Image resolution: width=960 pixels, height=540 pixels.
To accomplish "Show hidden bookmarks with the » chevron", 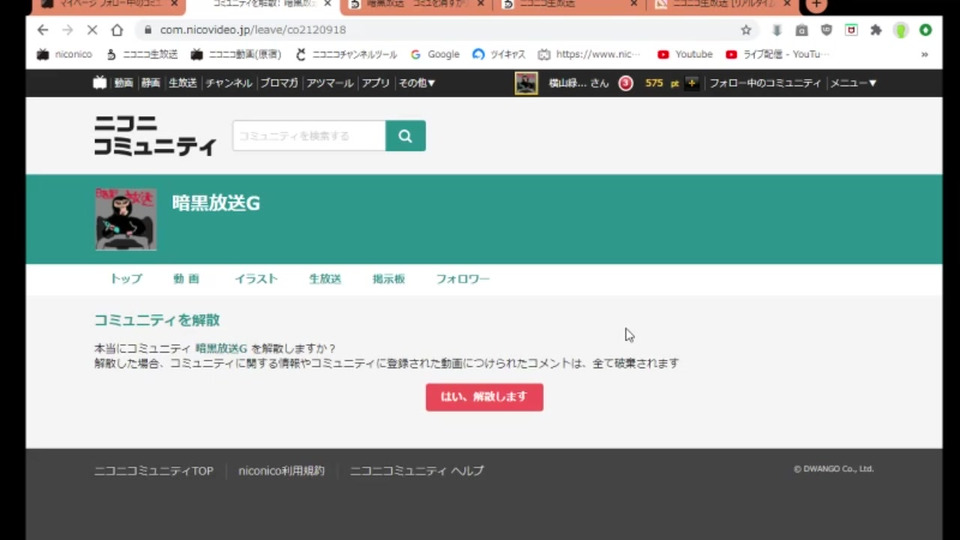I will [924, 54].
